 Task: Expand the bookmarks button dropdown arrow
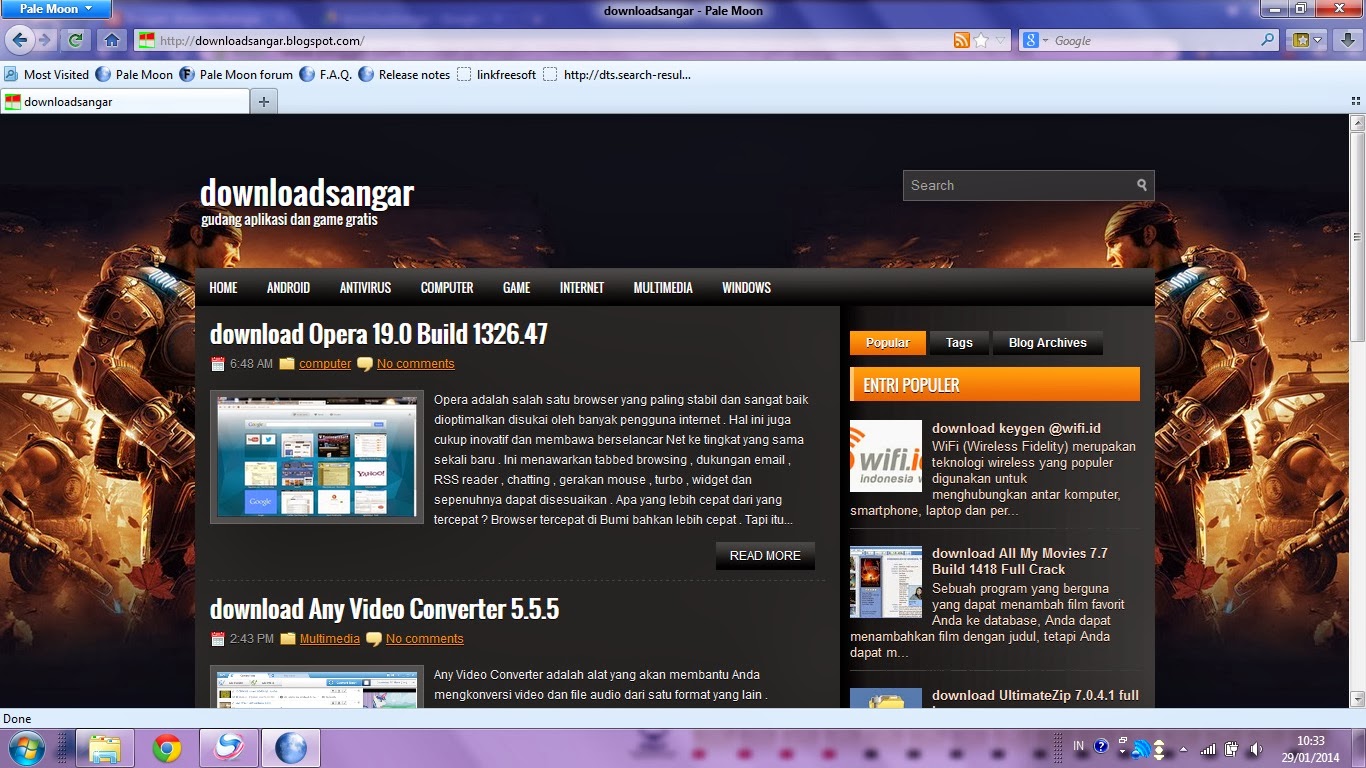[x=1319, y=40]
